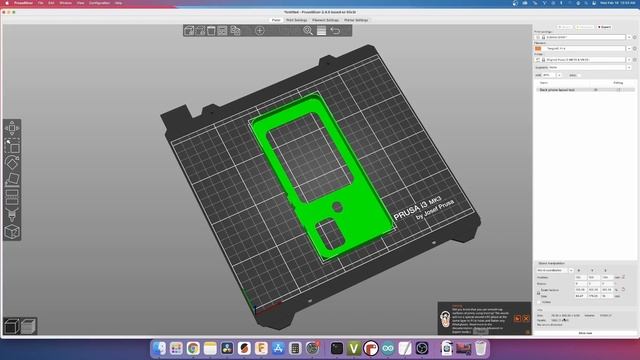Toggle visibility eye of Back phone bezel object
This screenshot has height=360, width=640.
[596, 90]
